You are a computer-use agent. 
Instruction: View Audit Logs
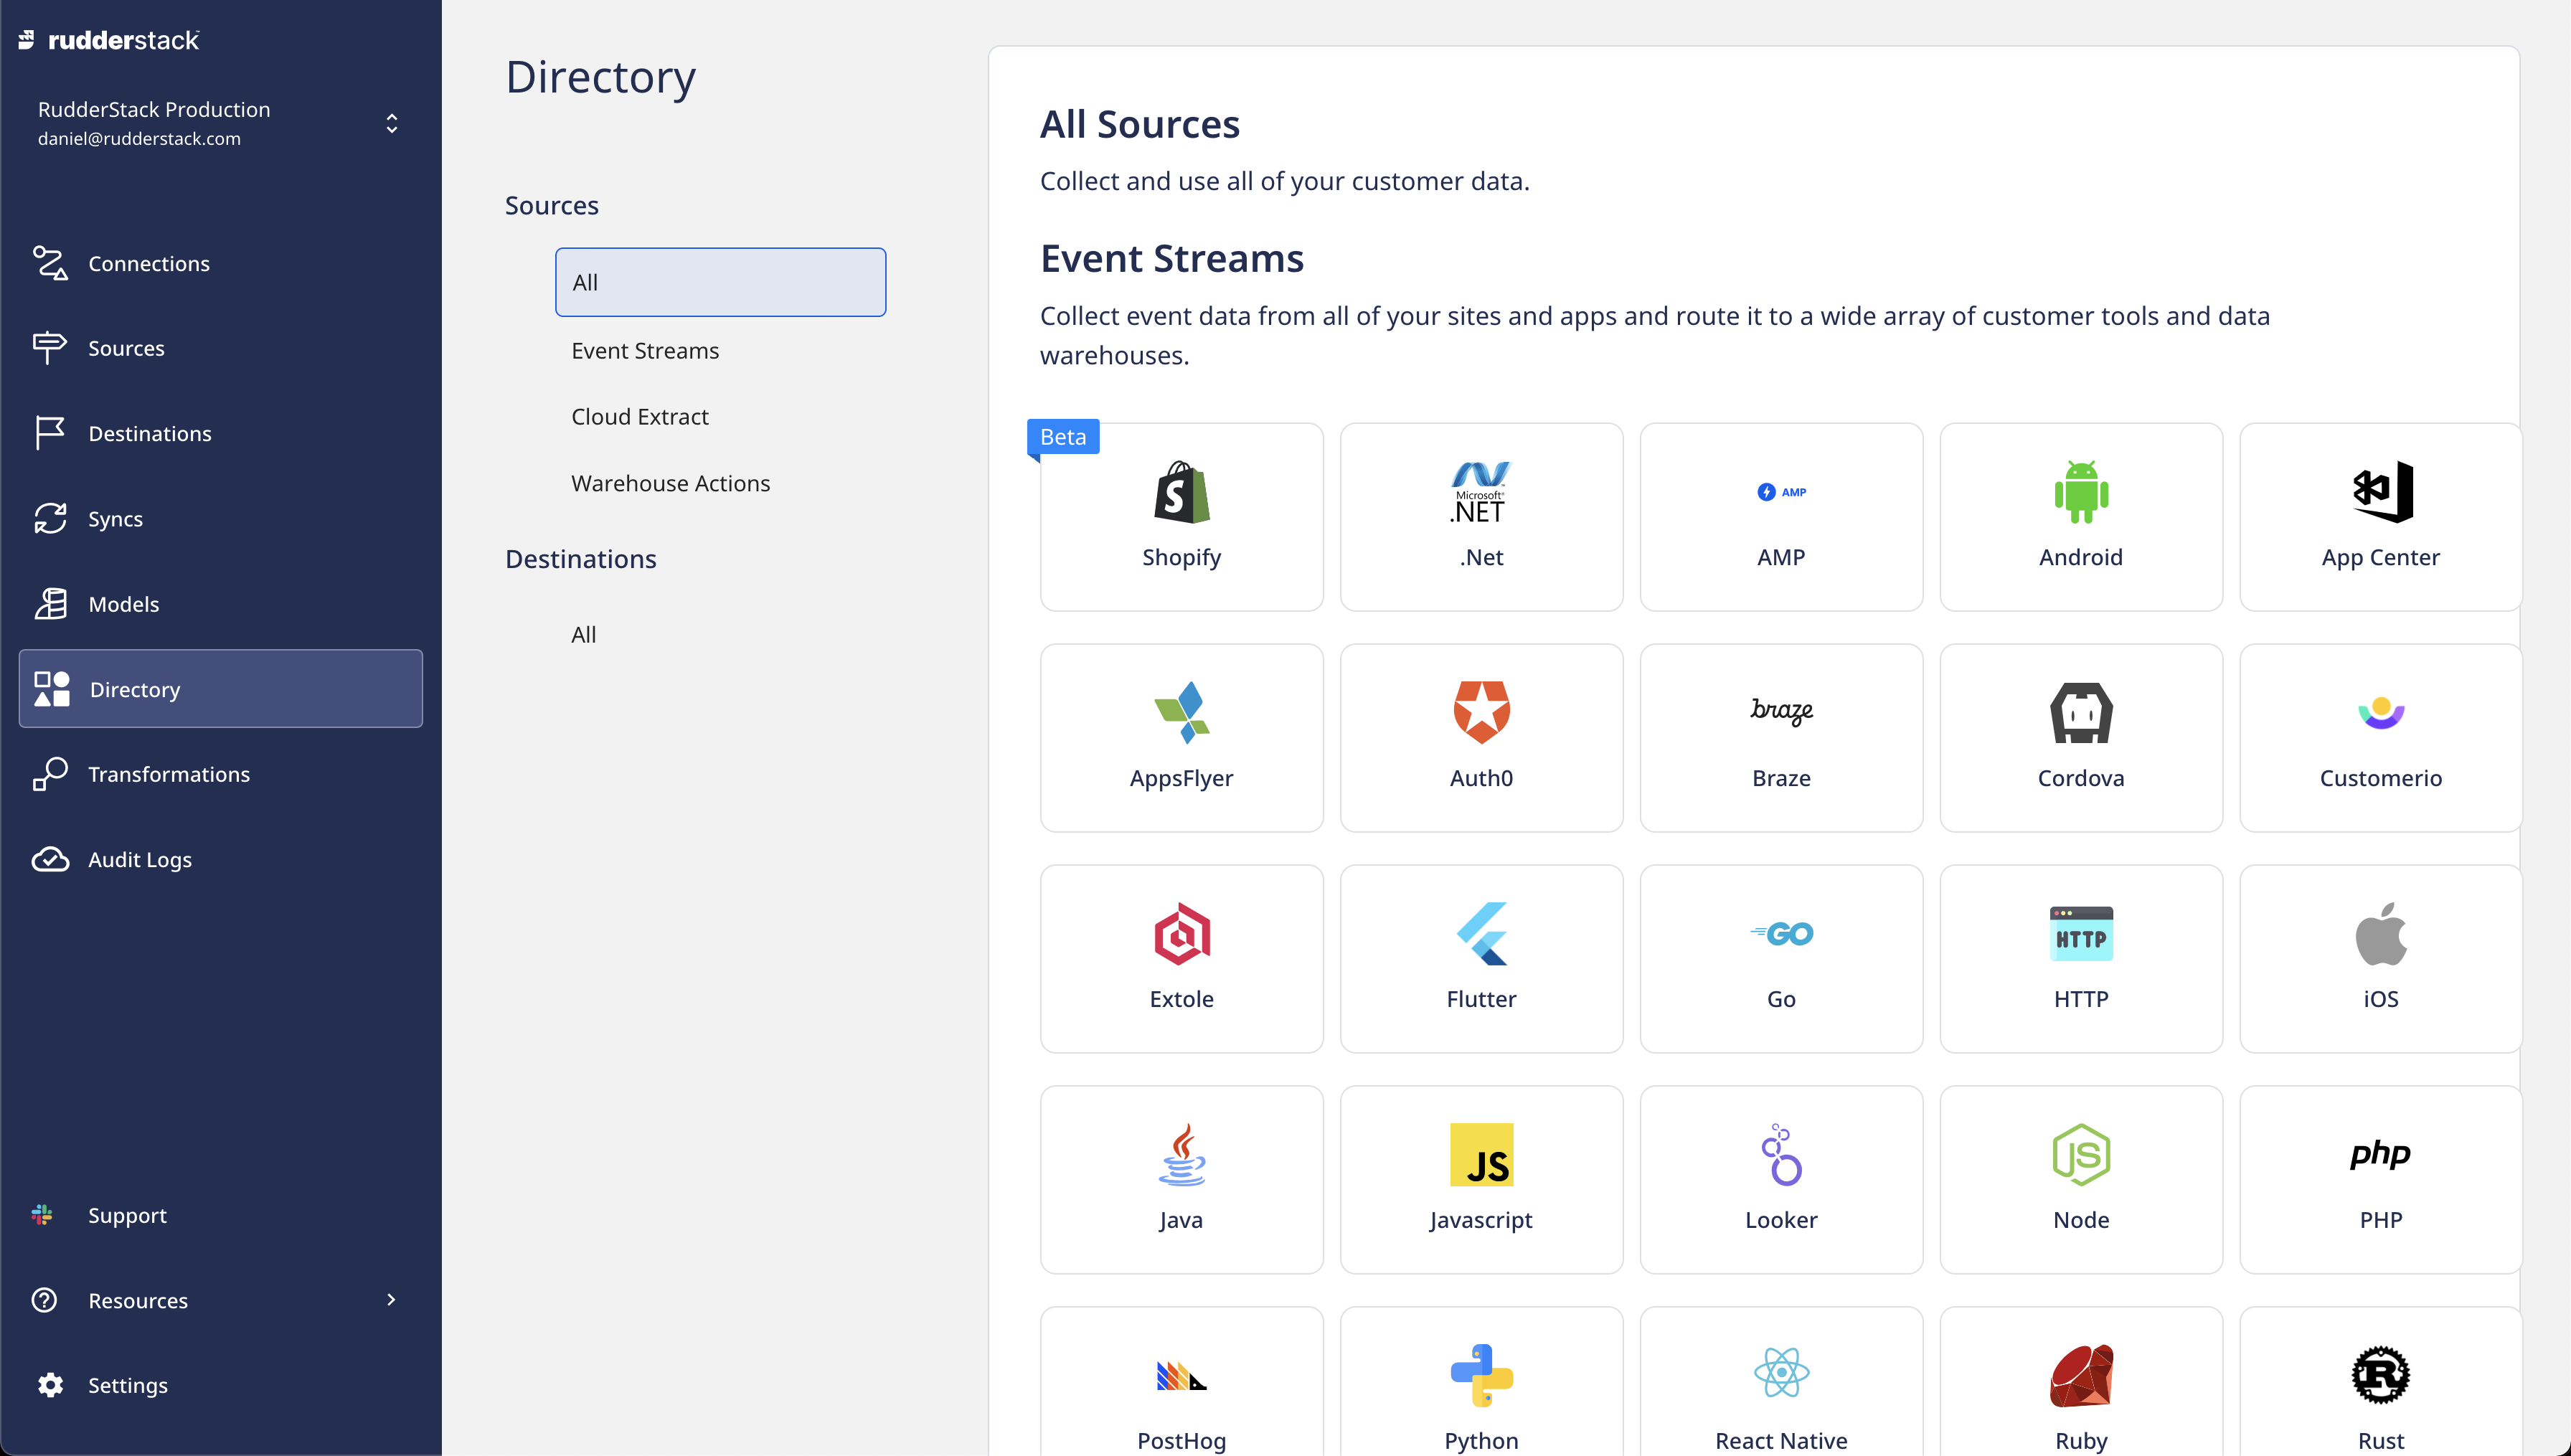point(139,859)
